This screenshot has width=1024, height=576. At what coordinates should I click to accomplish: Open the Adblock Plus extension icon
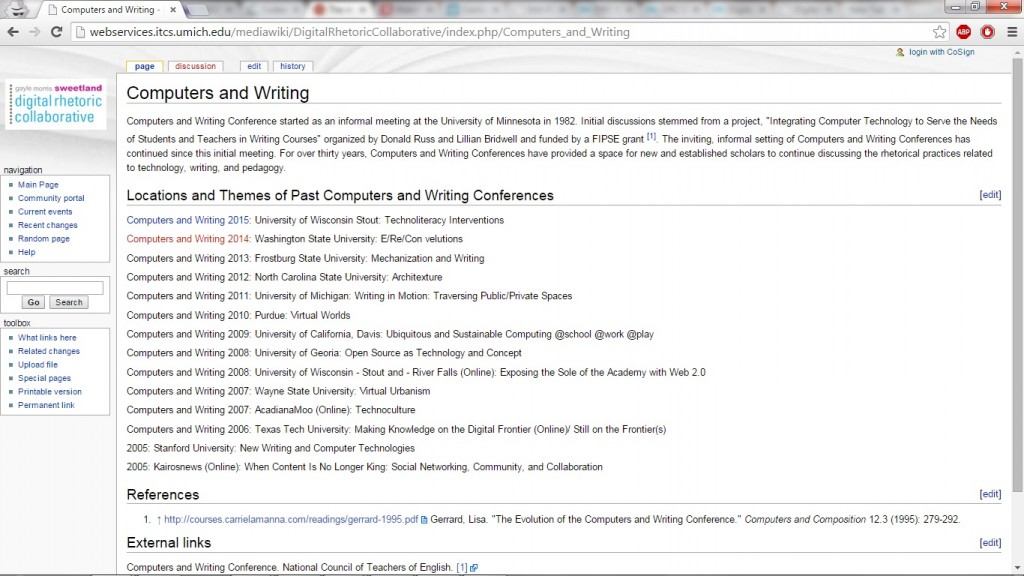click(x=963, y=32)
